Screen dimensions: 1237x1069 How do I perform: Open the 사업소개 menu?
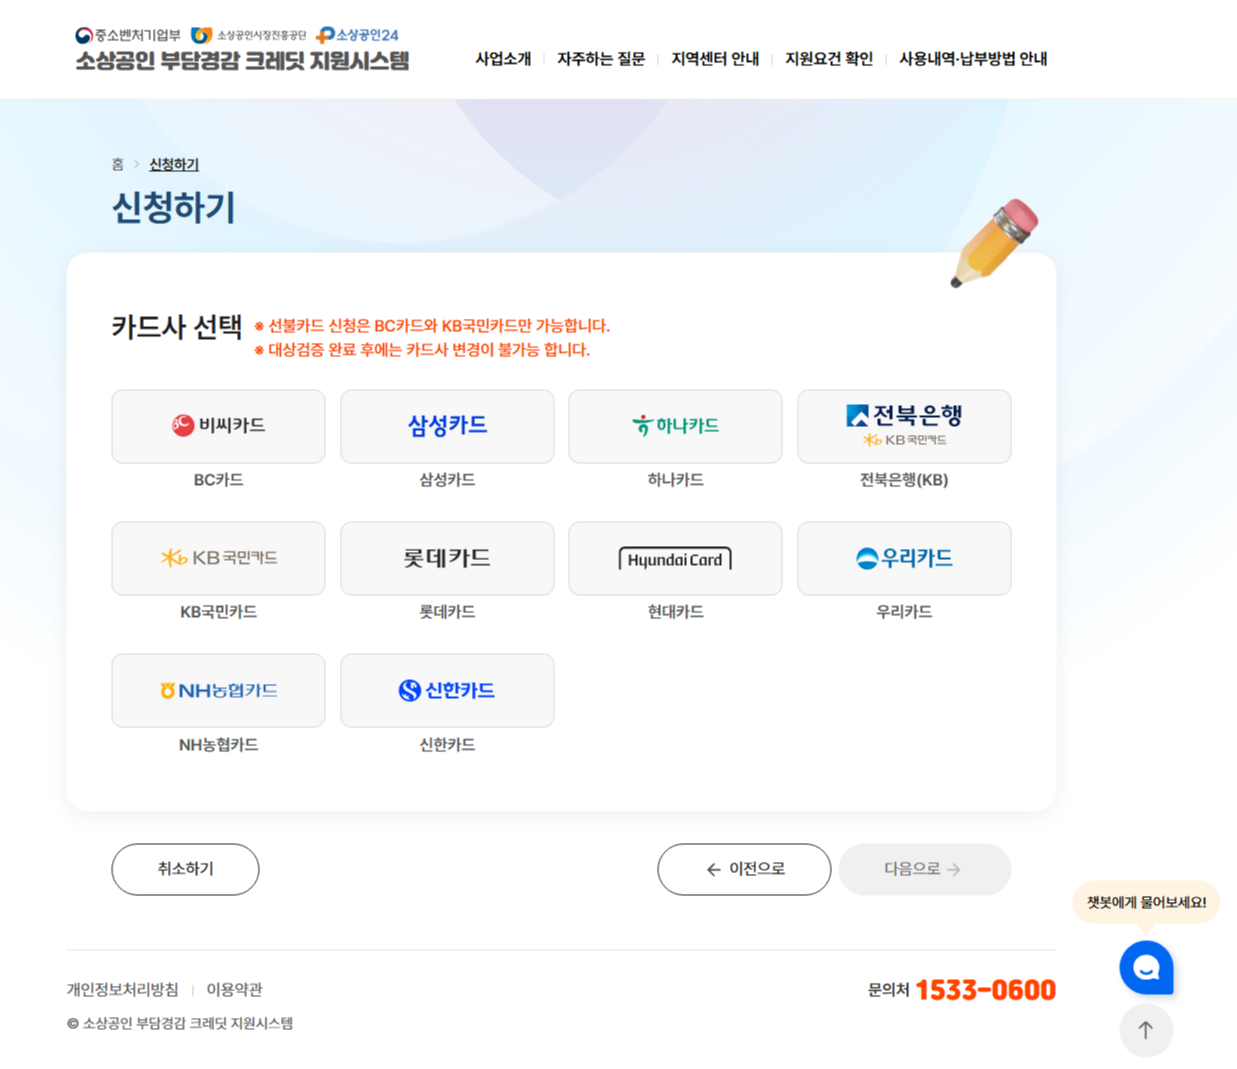pos(503,59)
